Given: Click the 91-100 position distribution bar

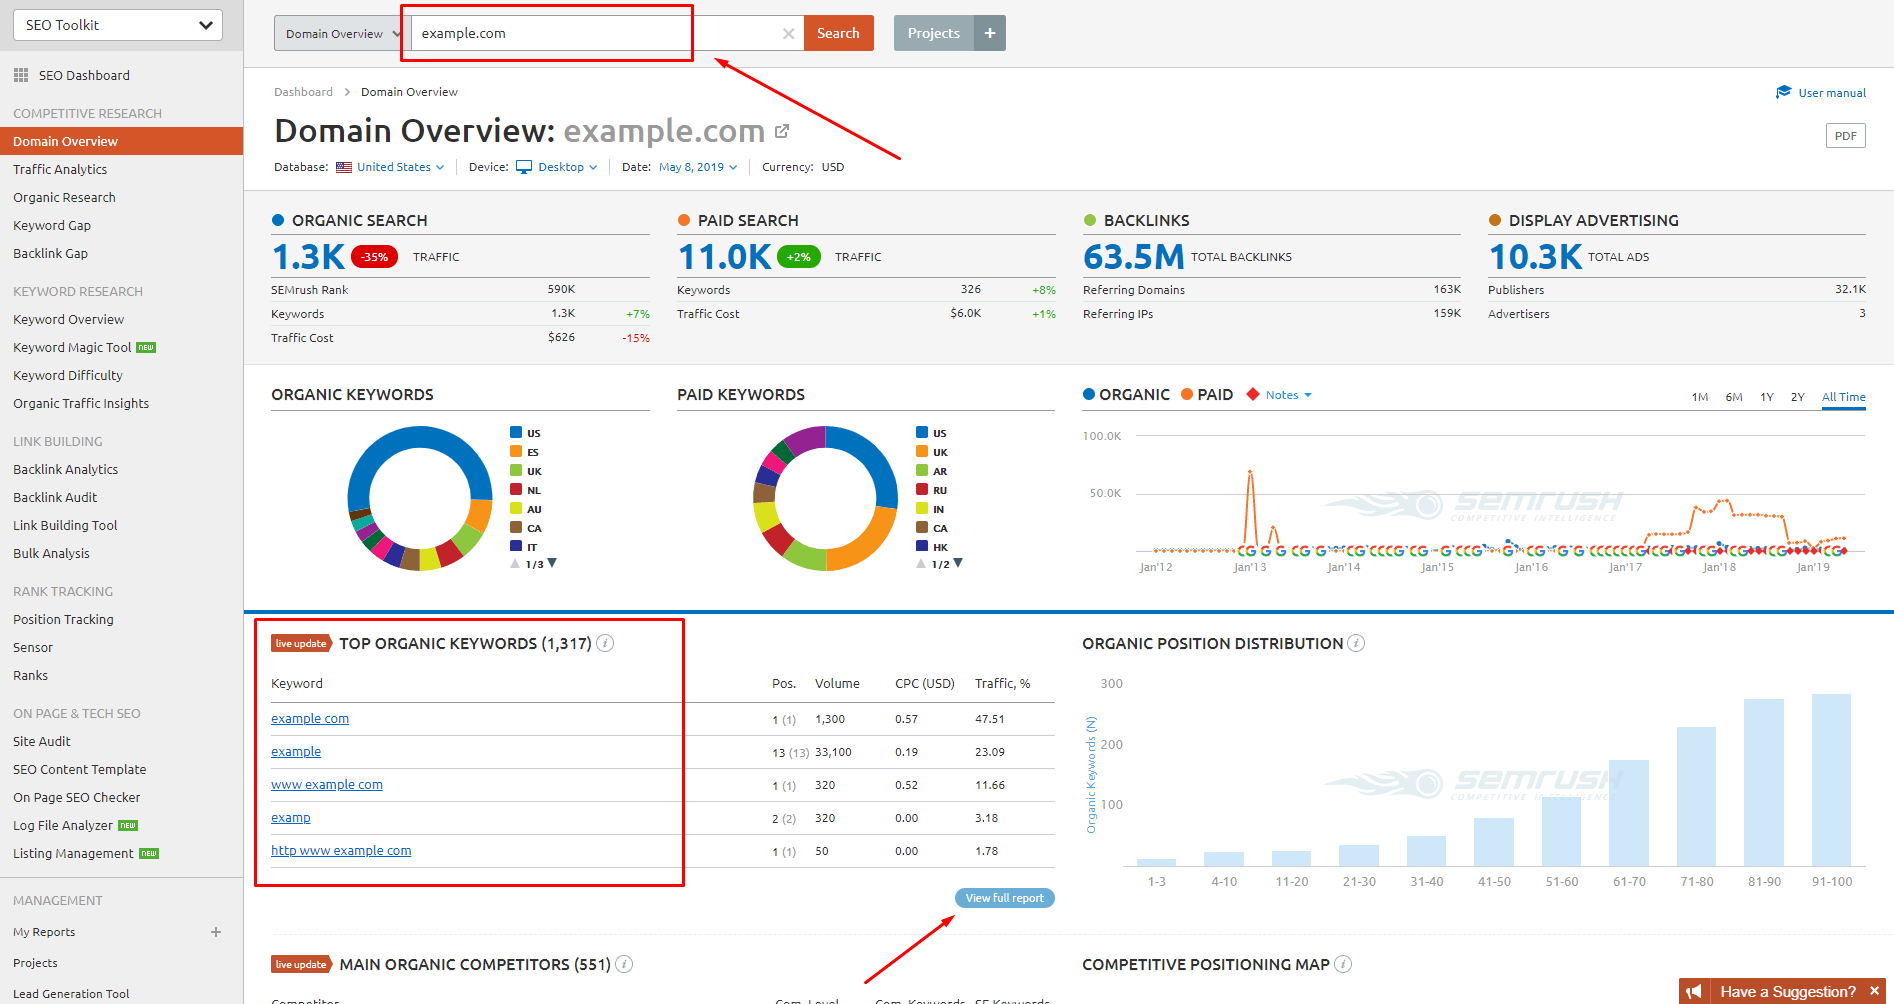Looking at the screenshot, I should [x=1831, y=779].
